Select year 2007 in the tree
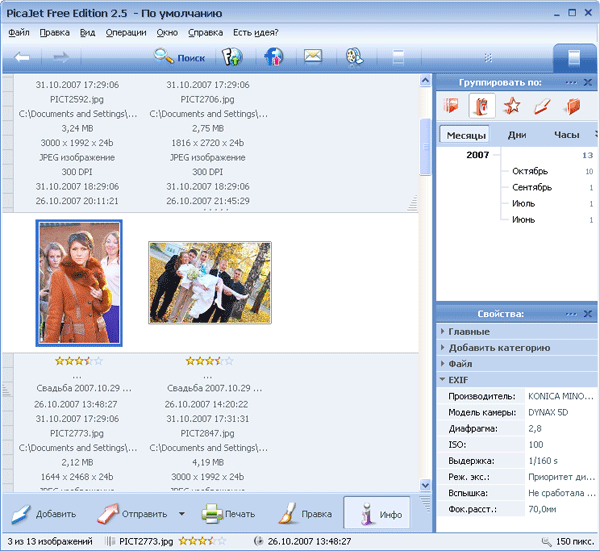The image size is (600, 551). click(x=478, y=155)
